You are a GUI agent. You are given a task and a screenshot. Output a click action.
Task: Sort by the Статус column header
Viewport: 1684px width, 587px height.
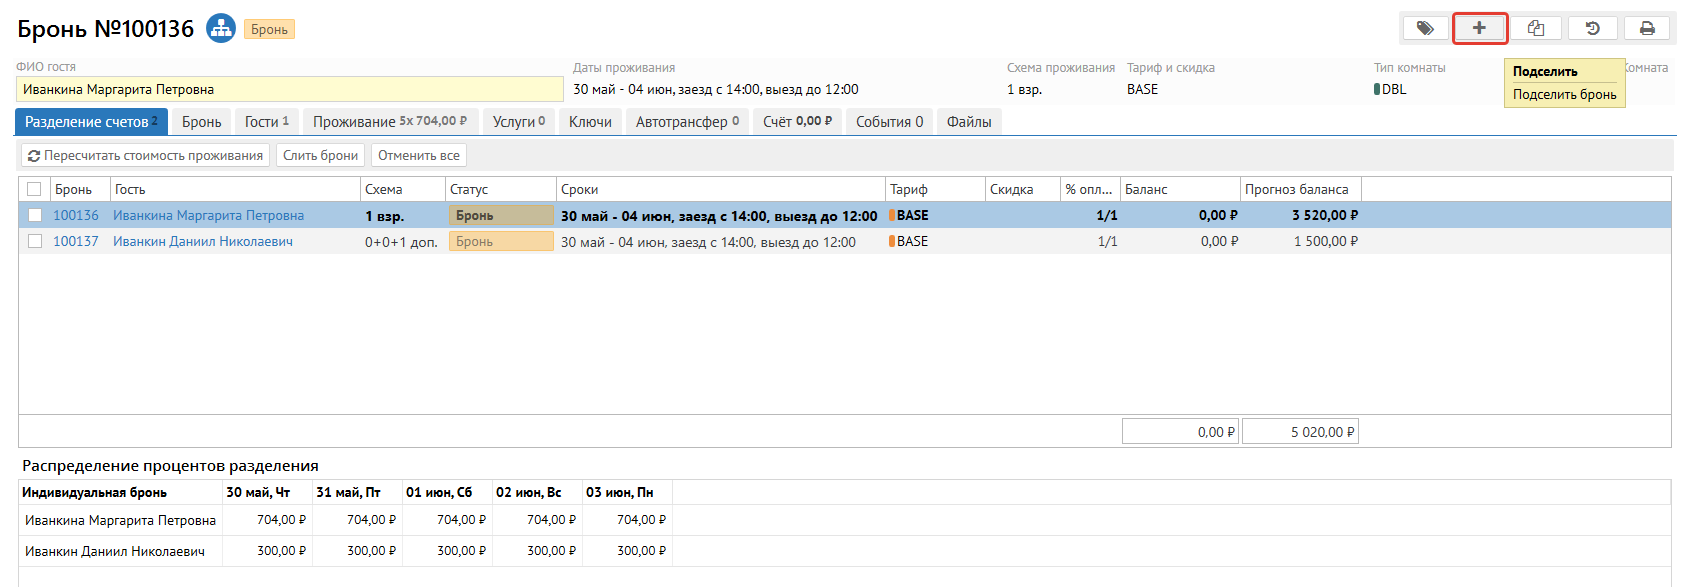(x=501, y=189)
